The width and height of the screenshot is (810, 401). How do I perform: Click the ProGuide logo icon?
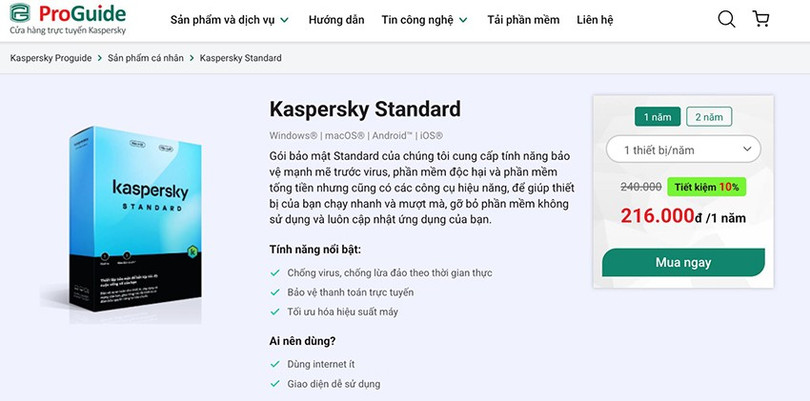tap(22, 16)
